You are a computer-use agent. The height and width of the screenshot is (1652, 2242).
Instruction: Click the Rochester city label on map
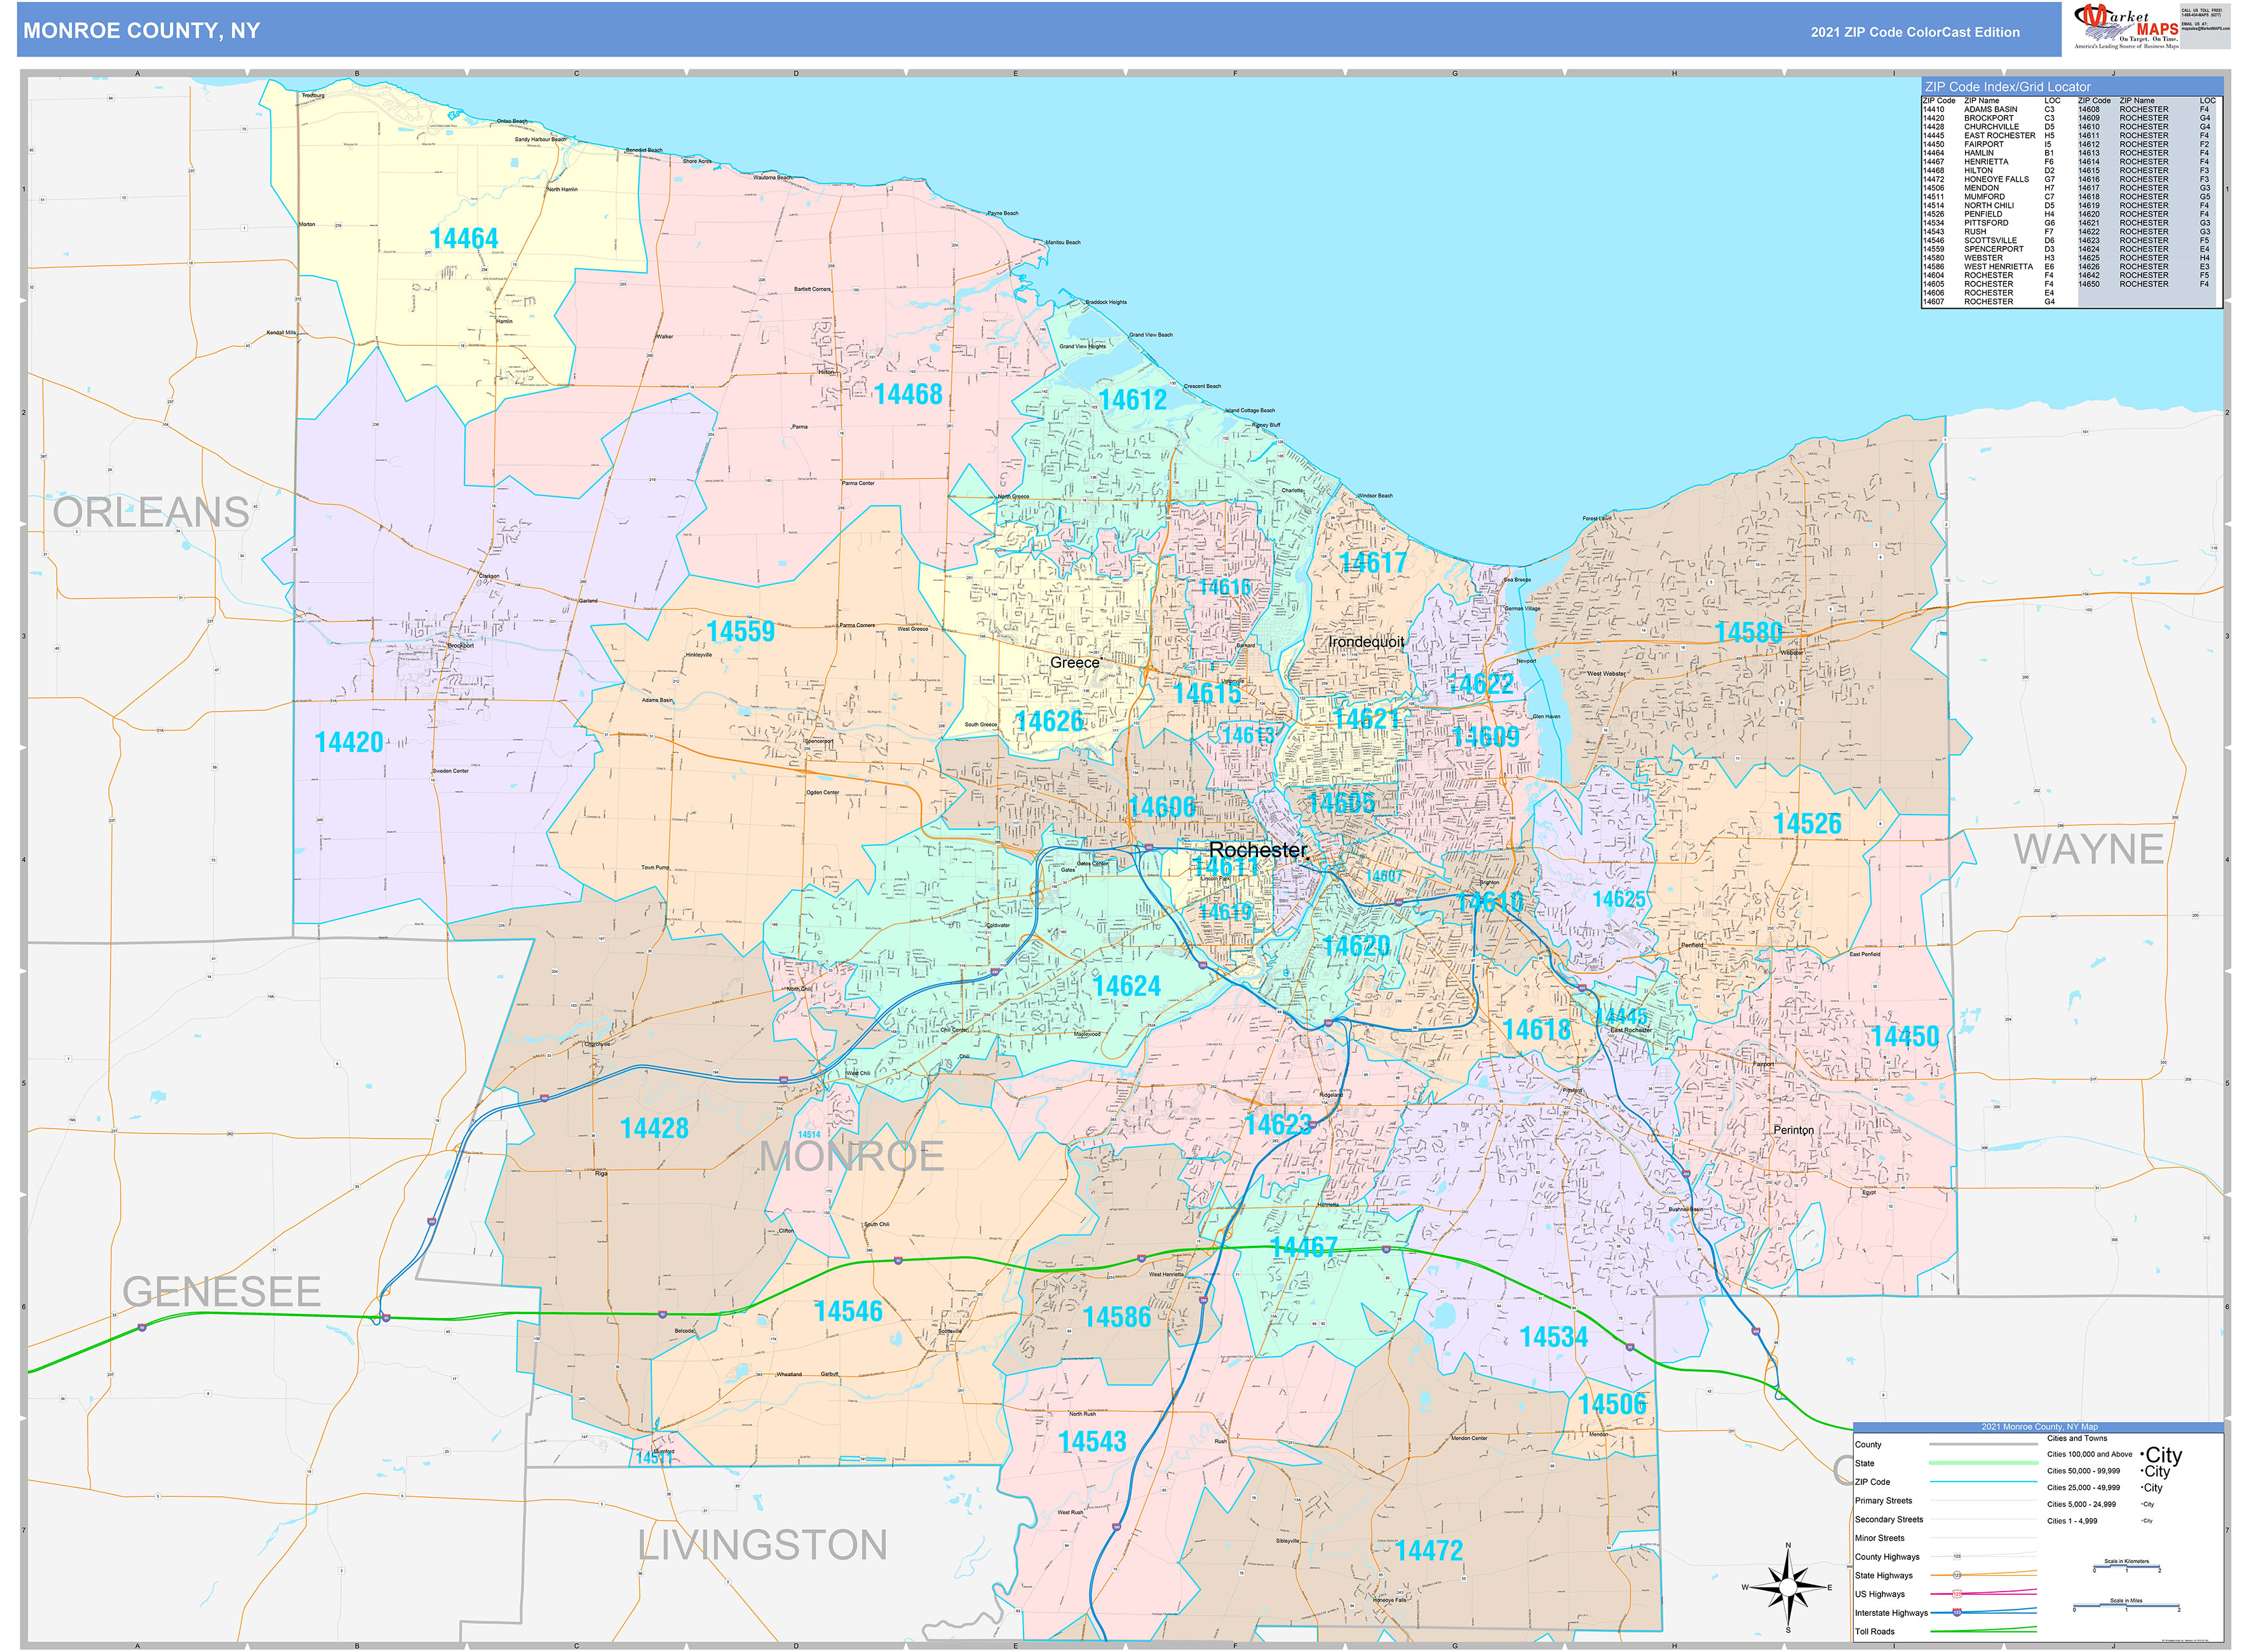coord(1258,850)
